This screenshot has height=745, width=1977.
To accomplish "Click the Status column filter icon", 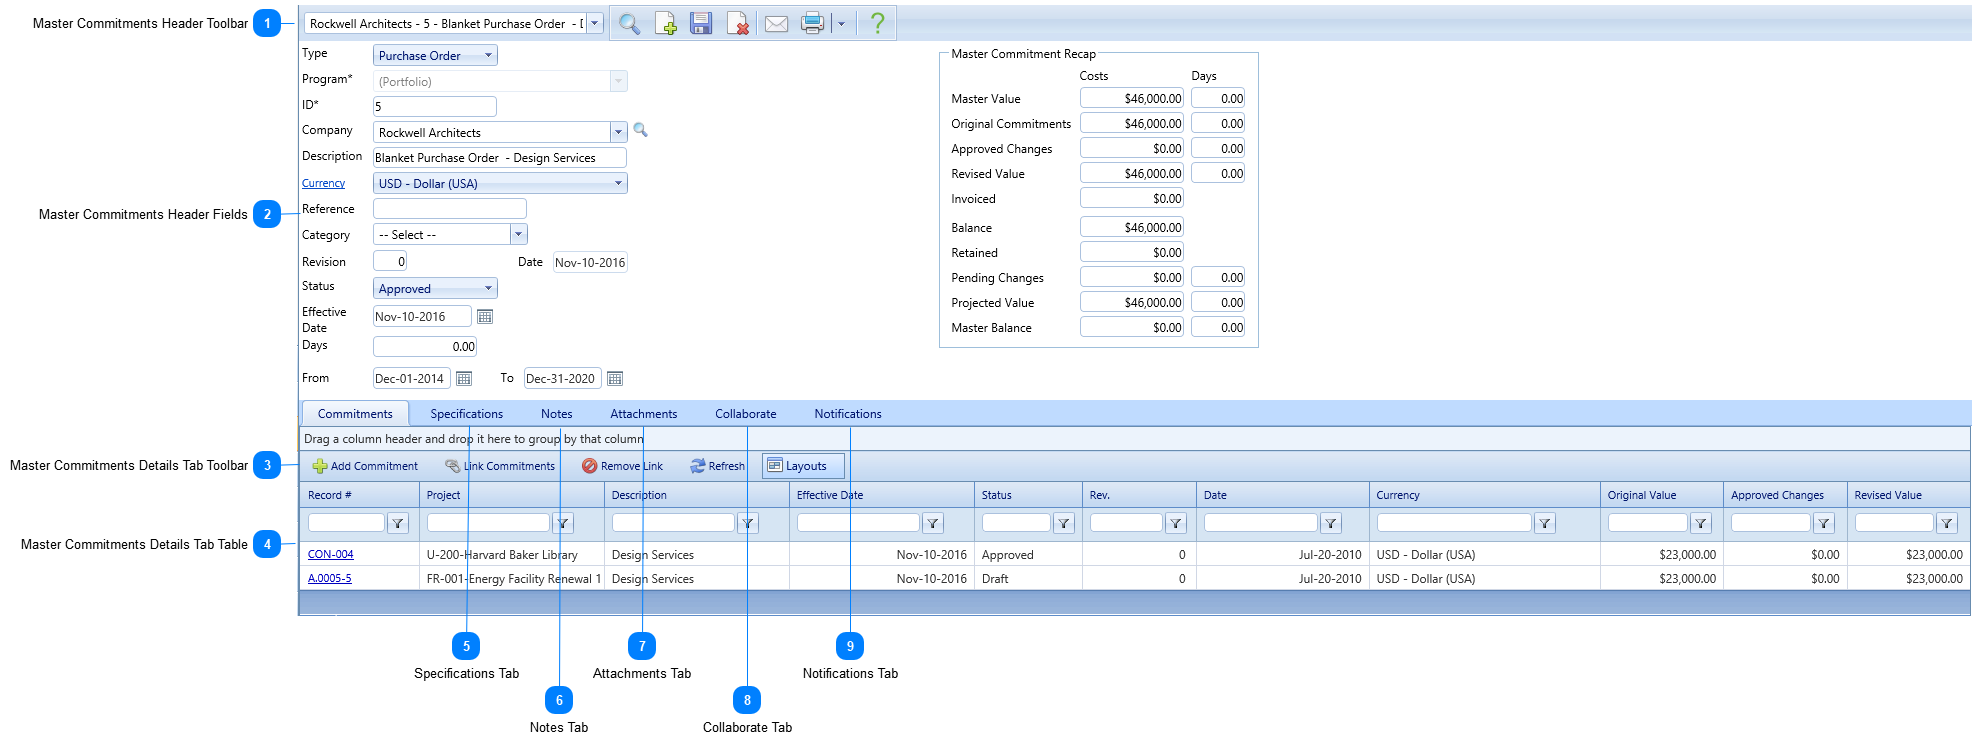I will tap(1064, 523).
